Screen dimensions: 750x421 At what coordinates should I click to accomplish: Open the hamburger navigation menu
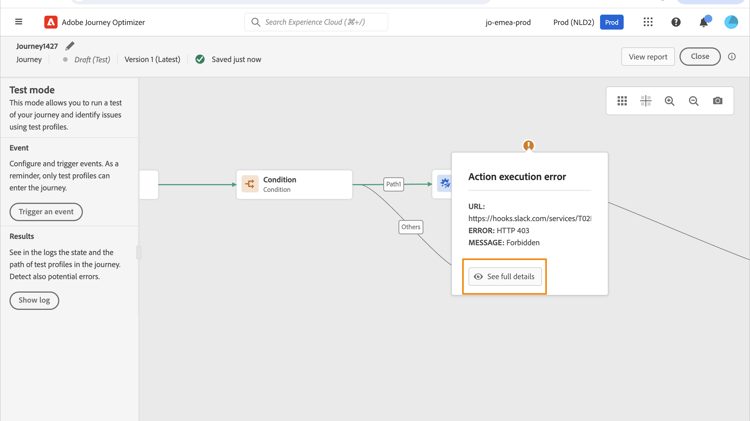18,22
